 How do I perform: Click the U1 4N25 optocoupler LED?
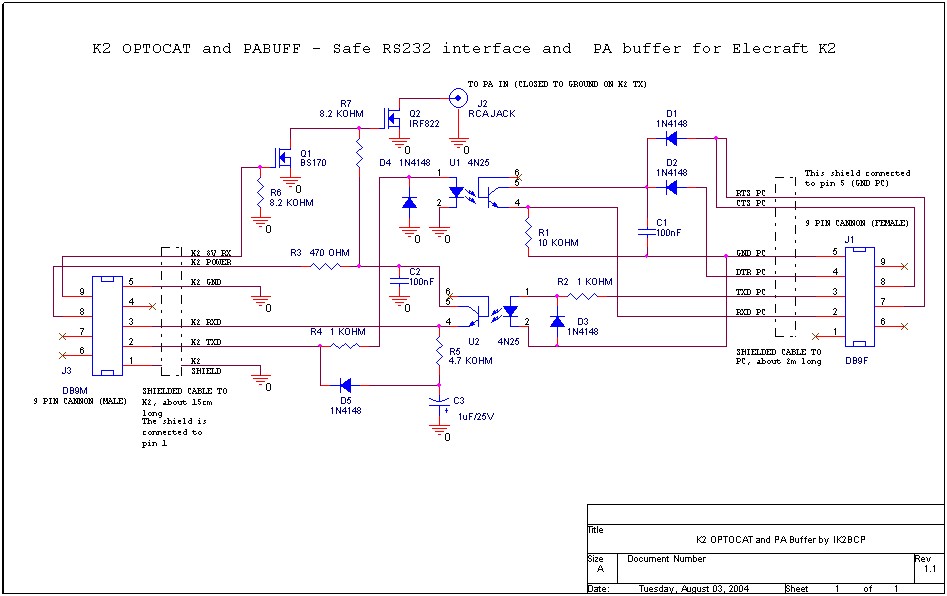[456, 191]
